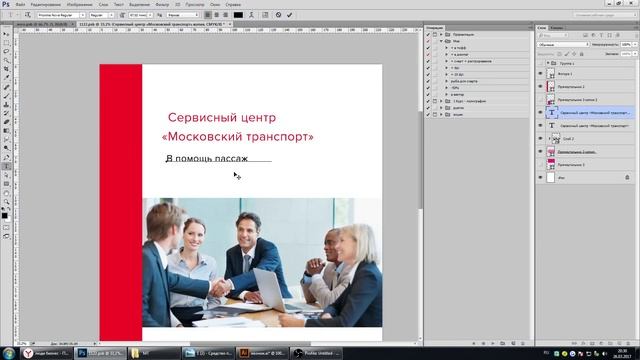This screenshot has height=360, width=640.
Task: Collapse the Группа 1 layer group
Action: 548,63
